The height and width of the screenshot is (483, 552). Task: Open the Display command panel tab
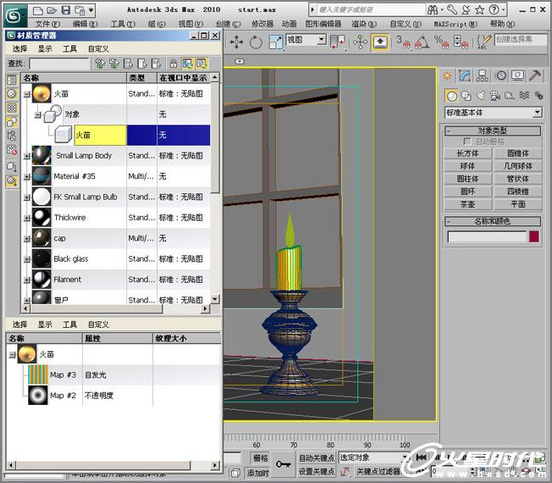(518, 75)
